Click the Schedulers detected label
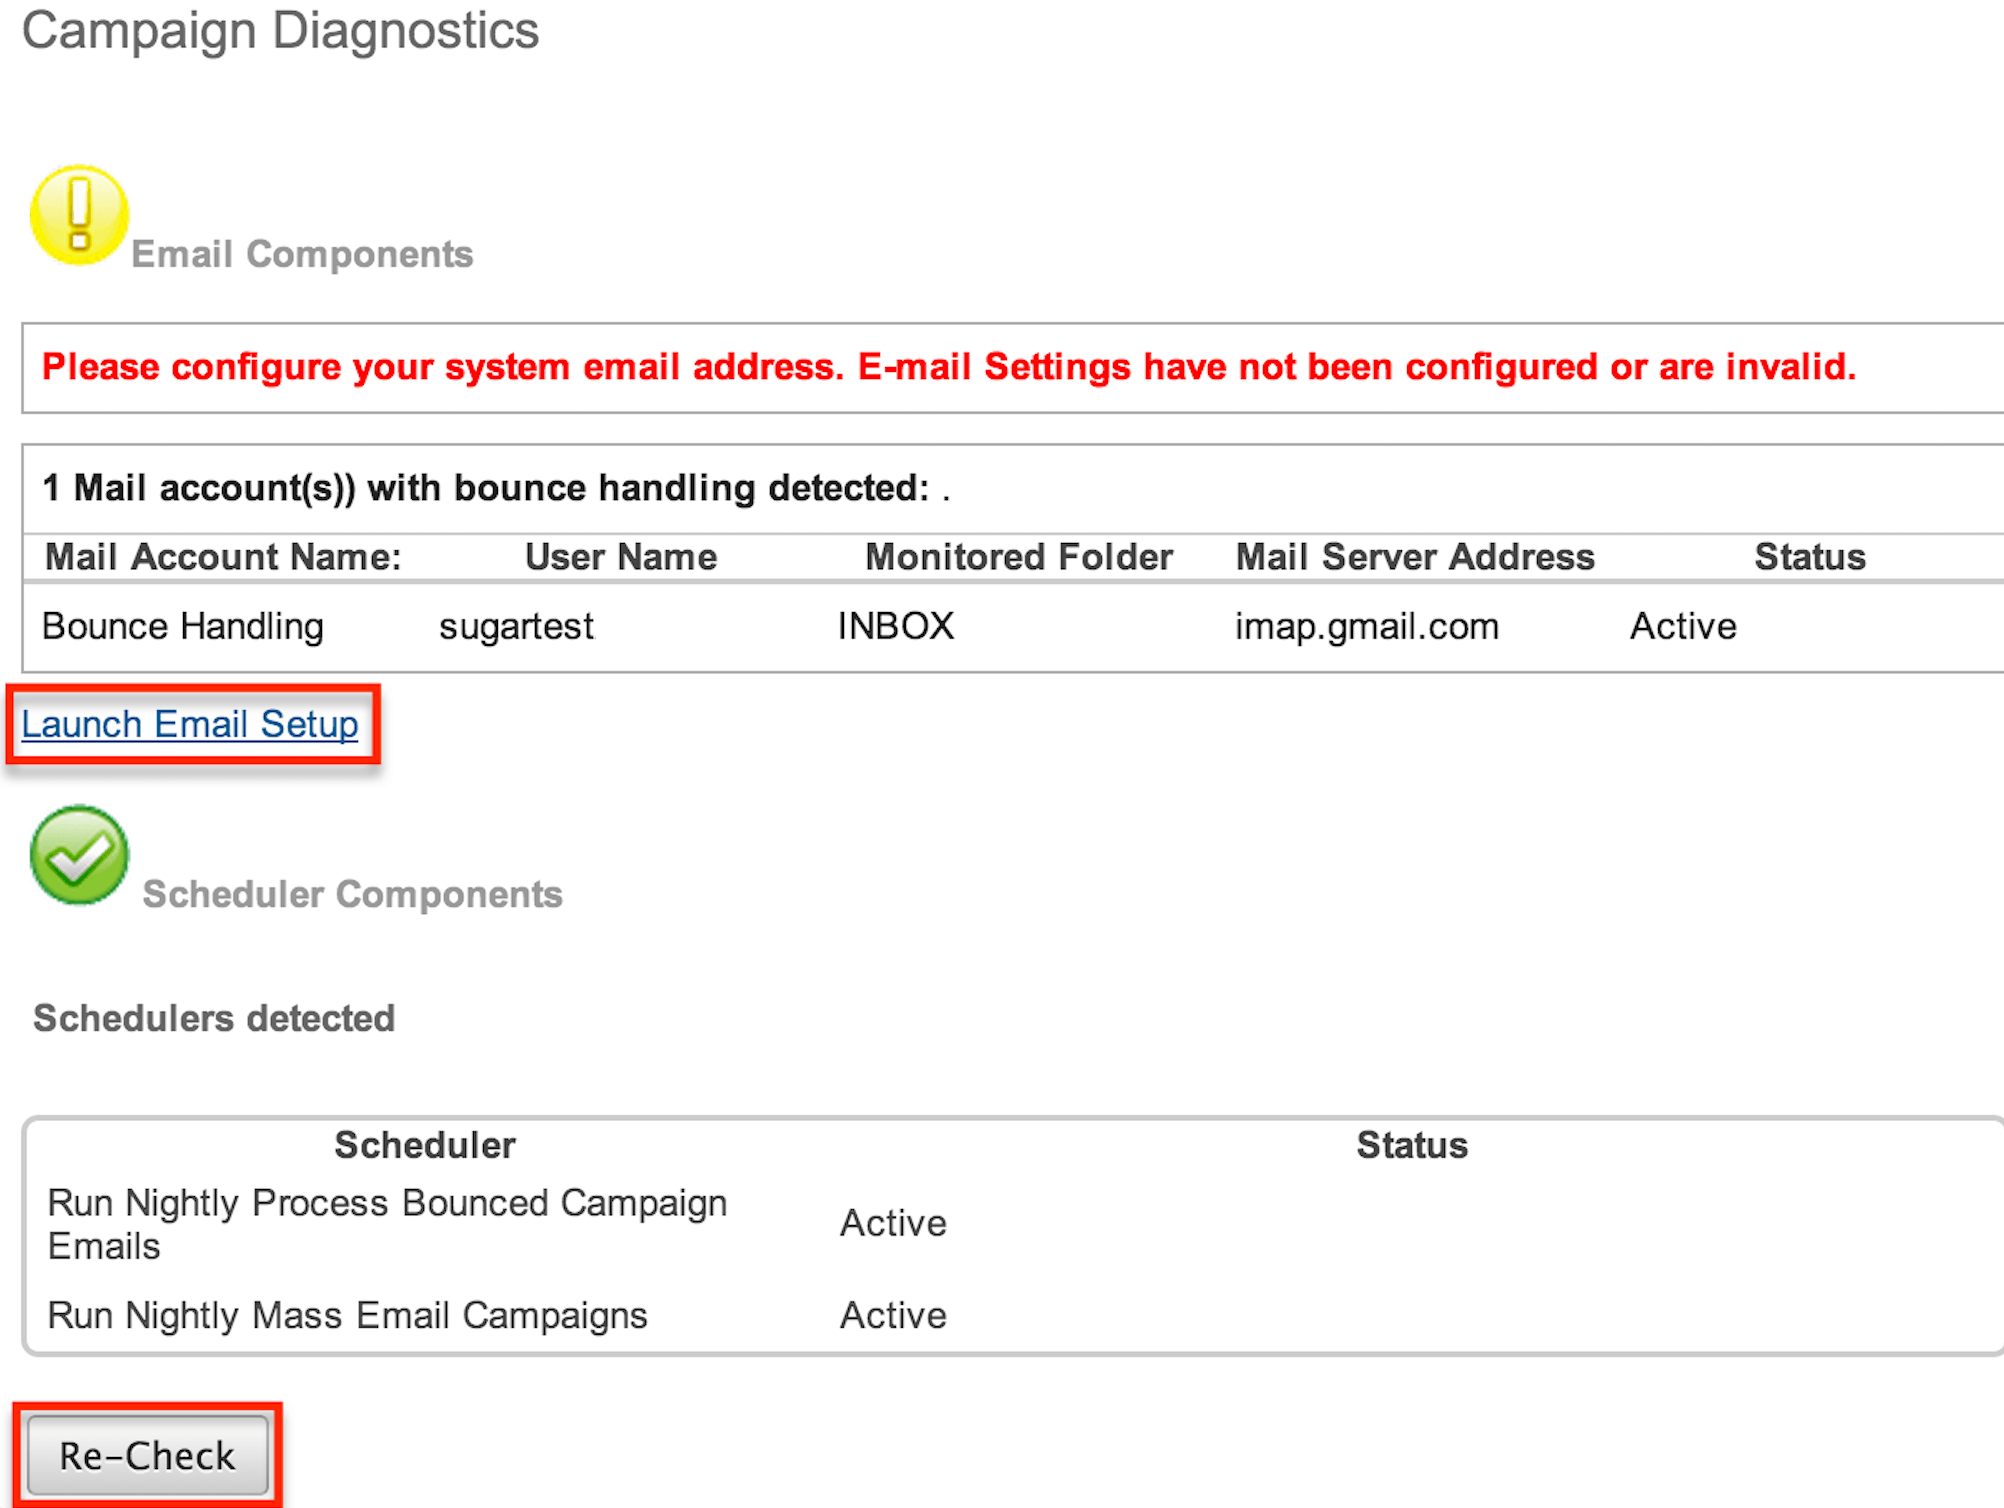 (214, 1018)
